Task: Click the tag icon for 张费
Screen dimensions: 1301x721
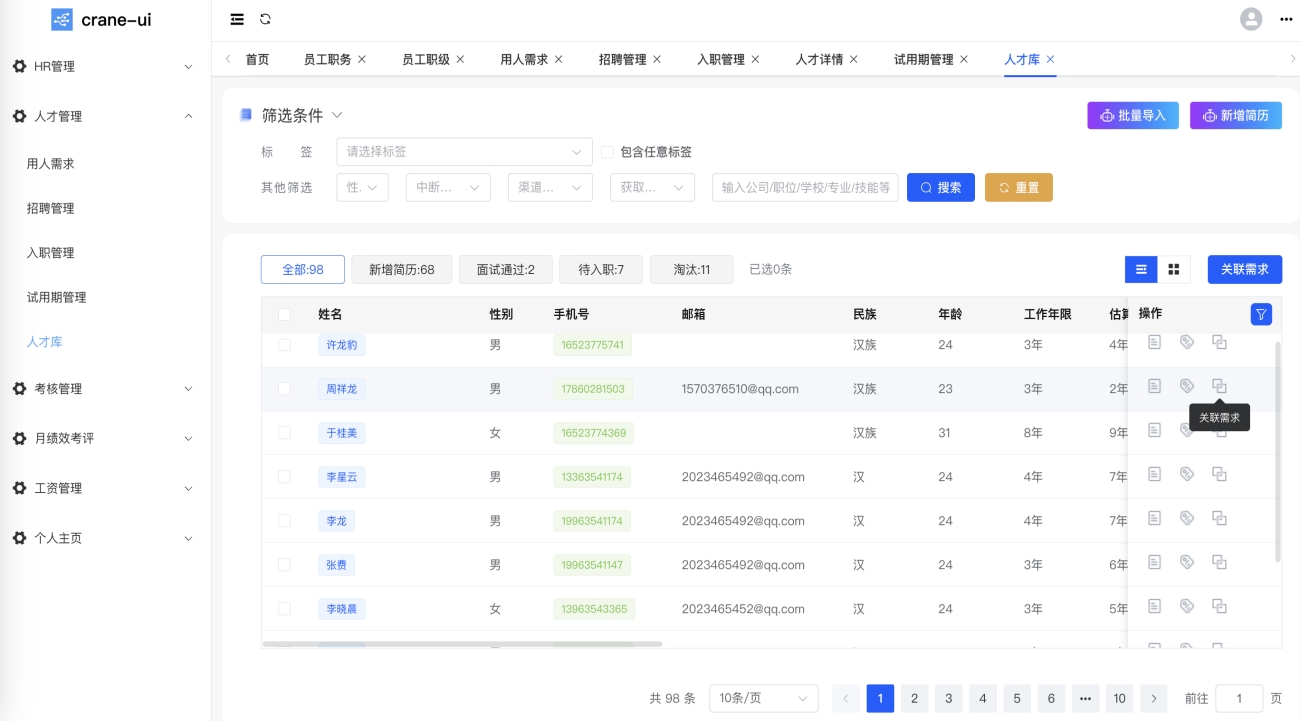Action: pos(1187,562)
